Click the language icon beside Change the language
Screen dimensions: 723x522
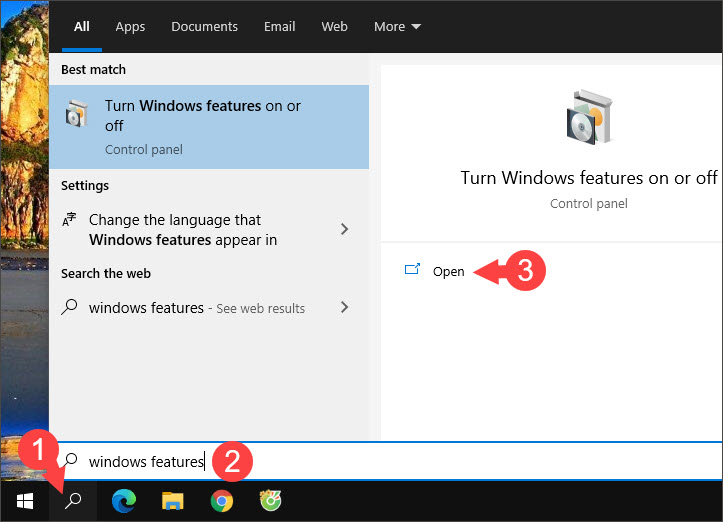[69, 219]
